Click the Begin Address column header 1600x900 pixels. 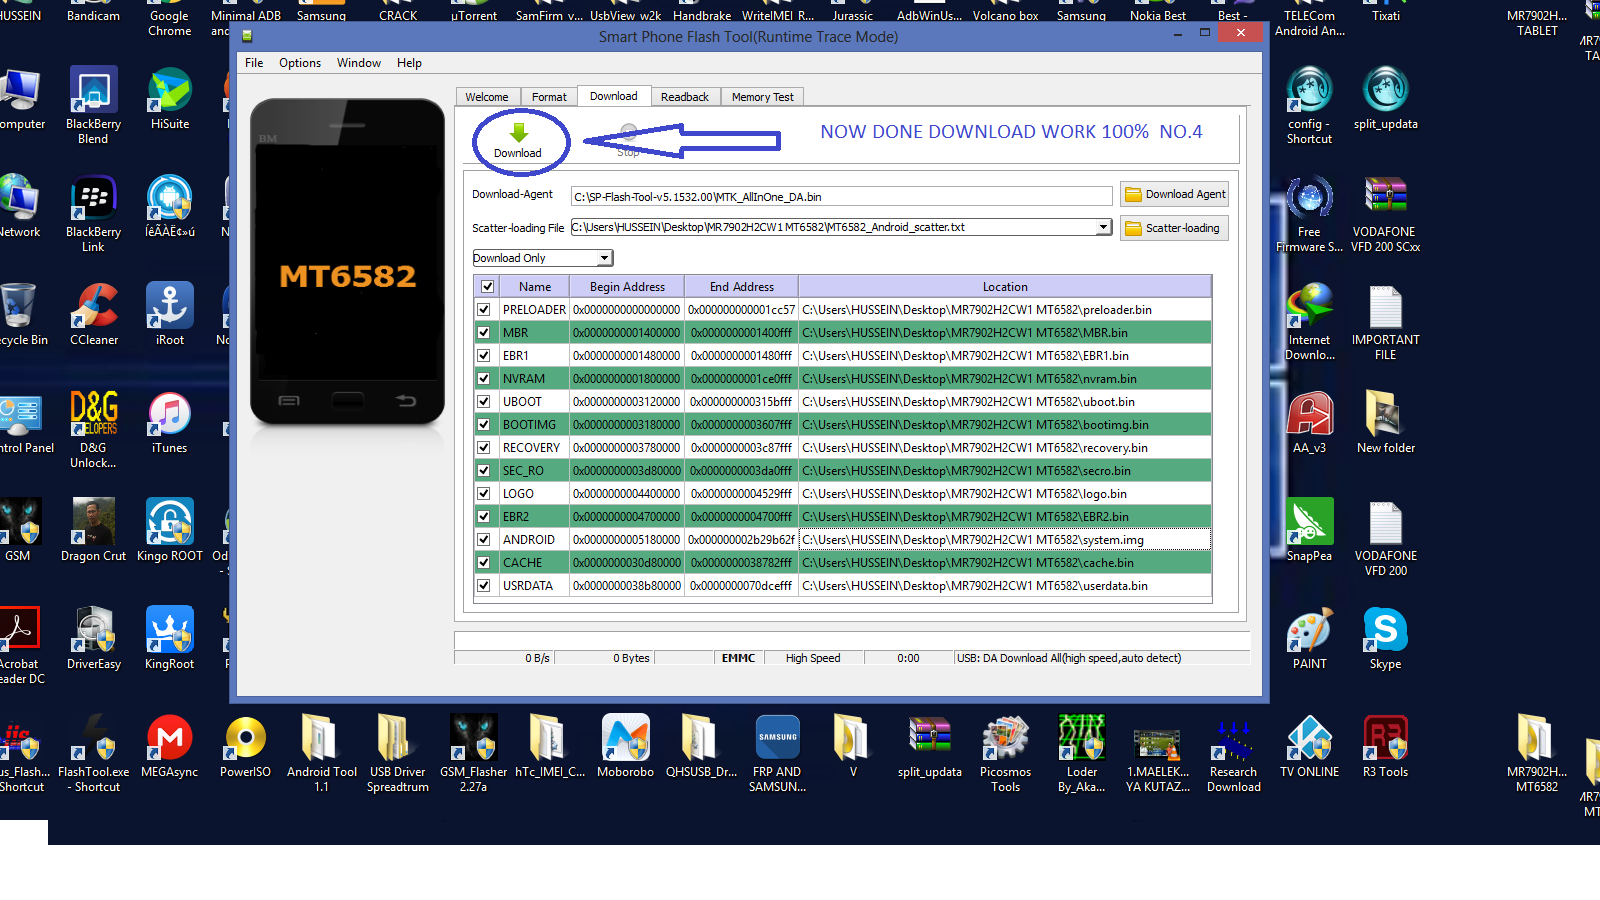627,286
